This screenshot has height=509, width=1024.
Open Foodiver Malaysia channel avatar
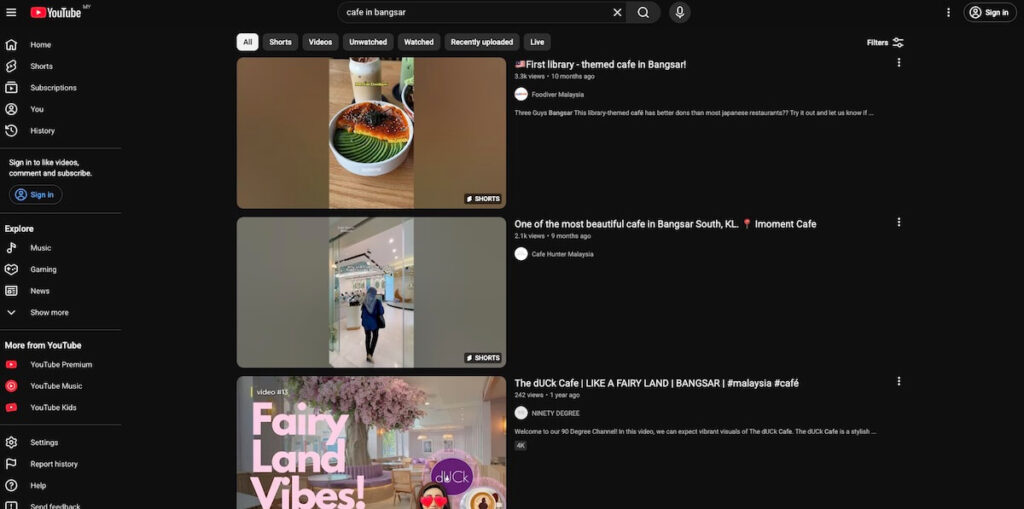coord(521,95)
